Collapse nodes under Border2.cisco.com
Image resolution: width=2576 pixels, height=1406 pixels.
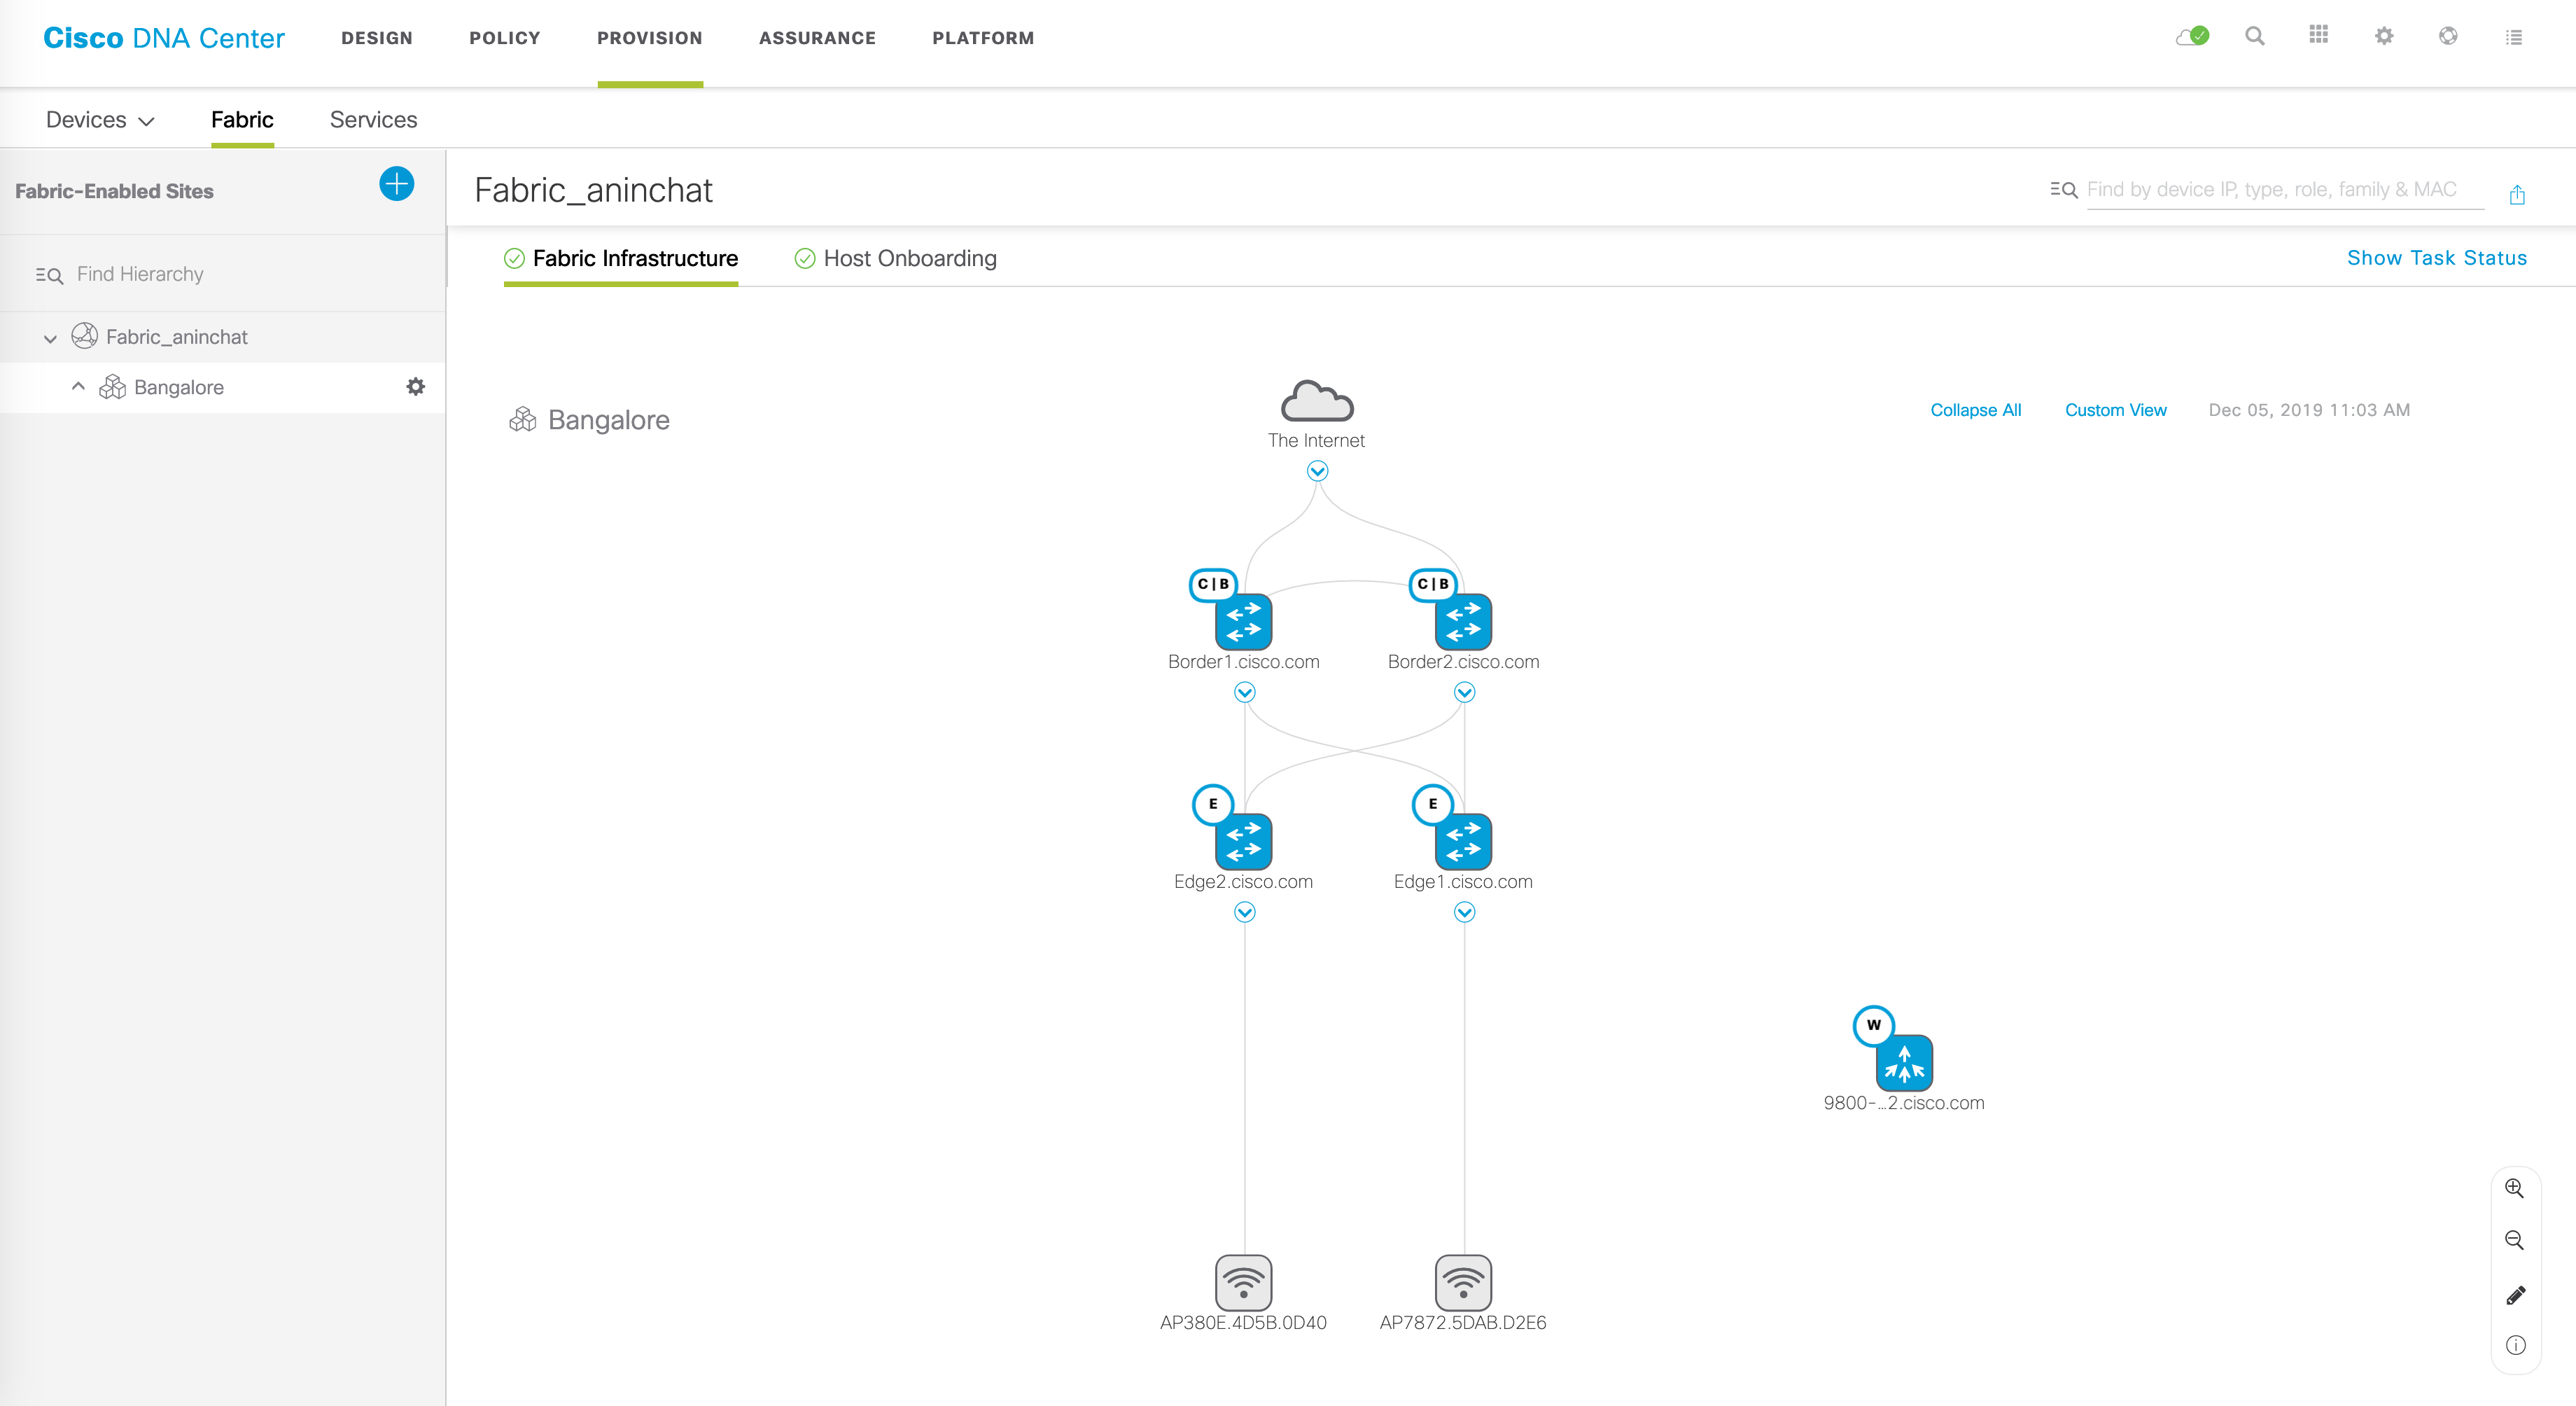[x=1465, y=692]
